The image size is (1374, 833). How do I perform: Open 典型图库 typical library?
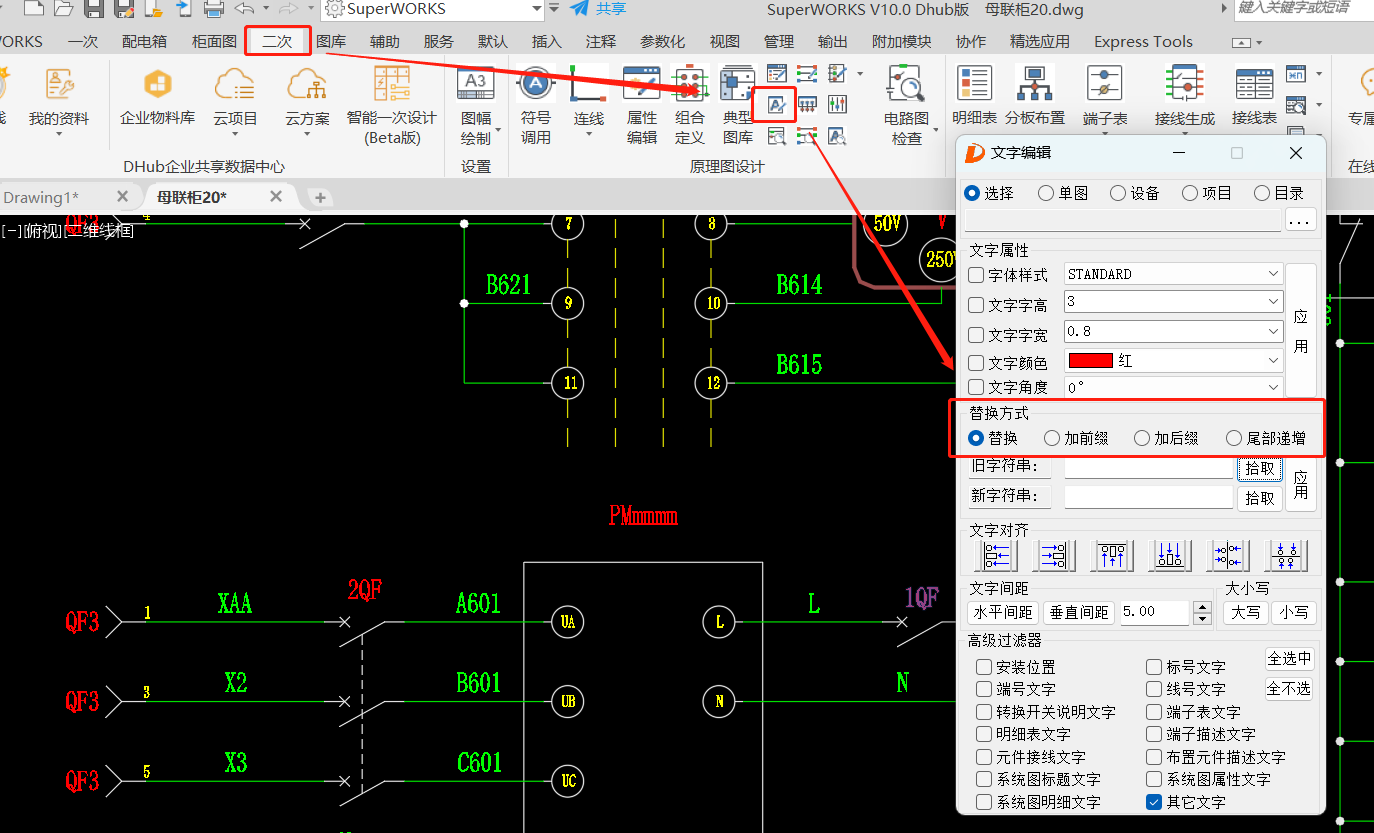point(737,105)
